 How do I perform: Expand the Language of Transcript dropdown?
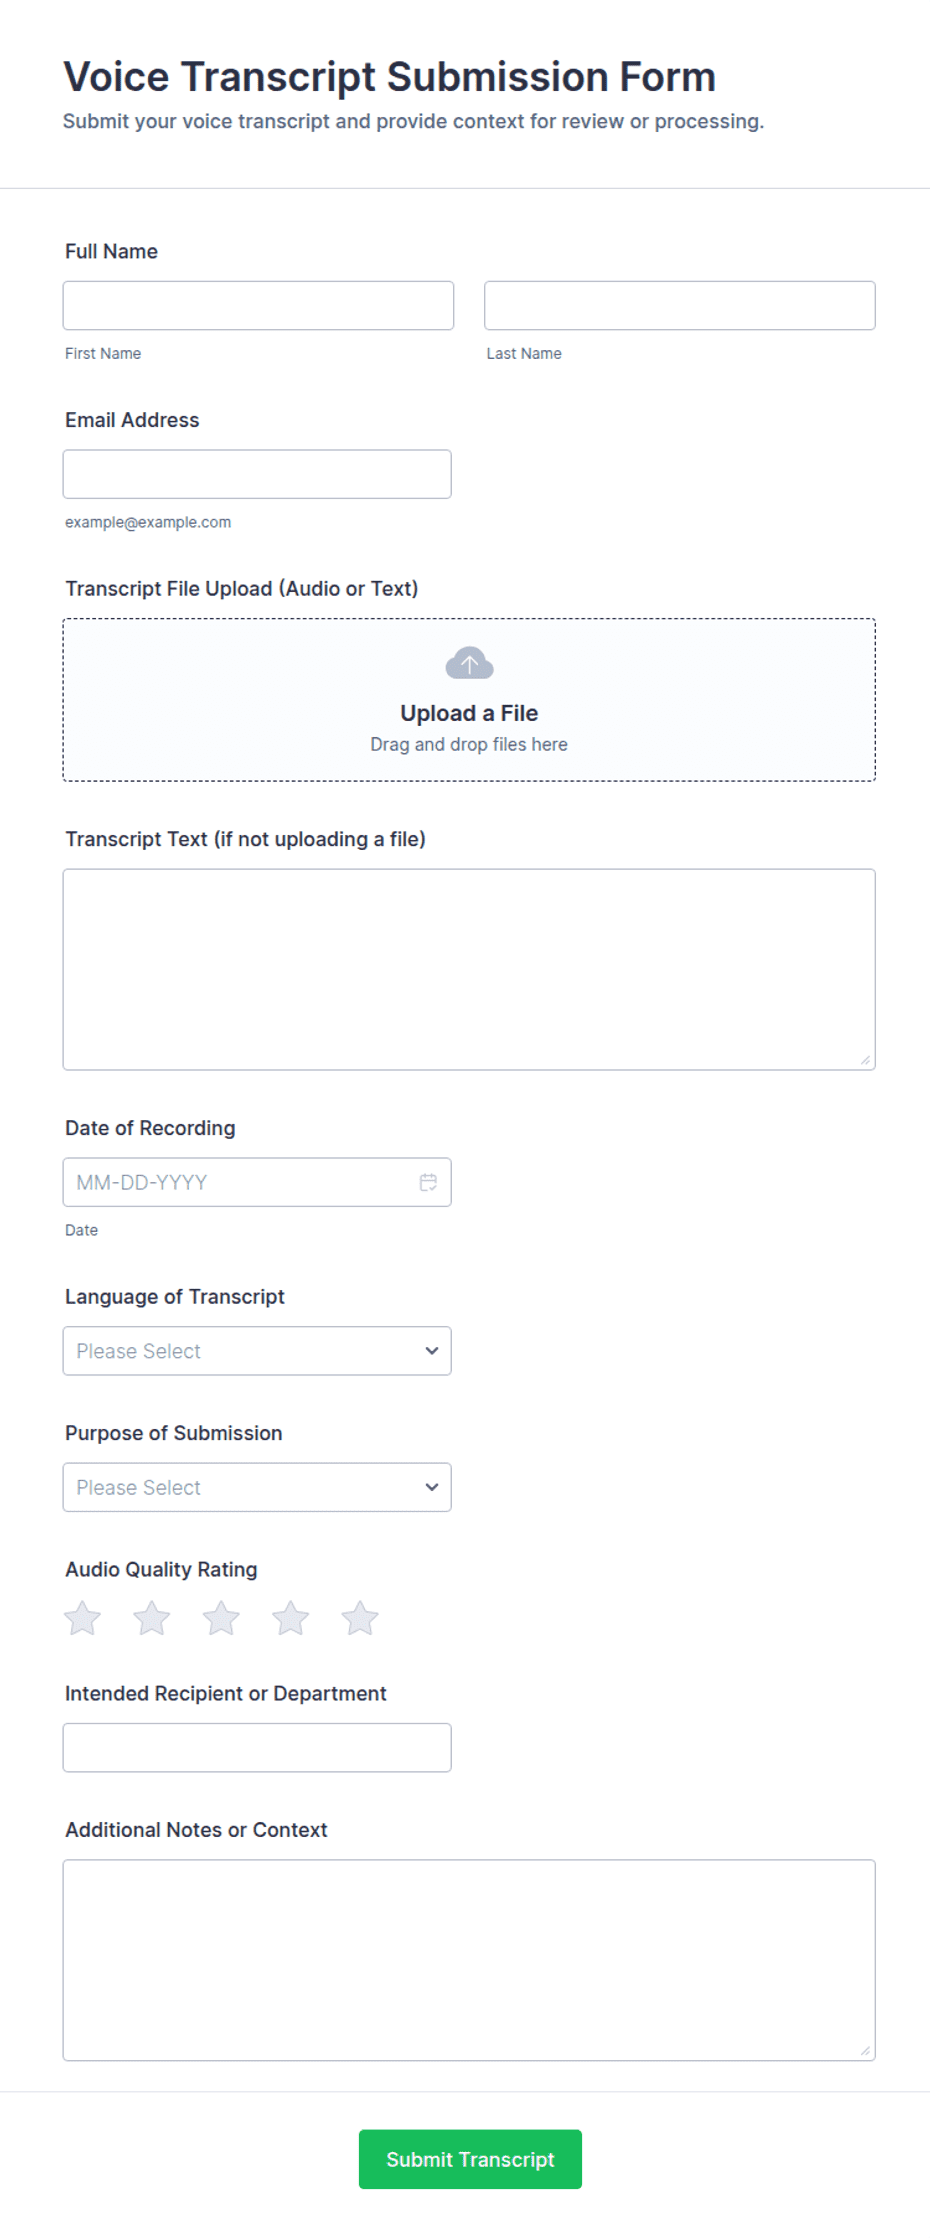coord(257,1351)
